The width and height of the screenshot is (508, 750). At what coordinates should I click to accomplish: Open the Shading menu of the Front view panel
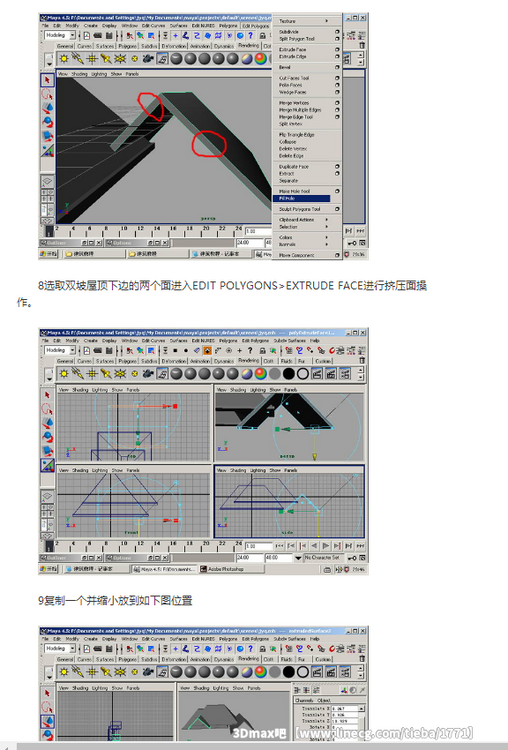click(80, 470)
